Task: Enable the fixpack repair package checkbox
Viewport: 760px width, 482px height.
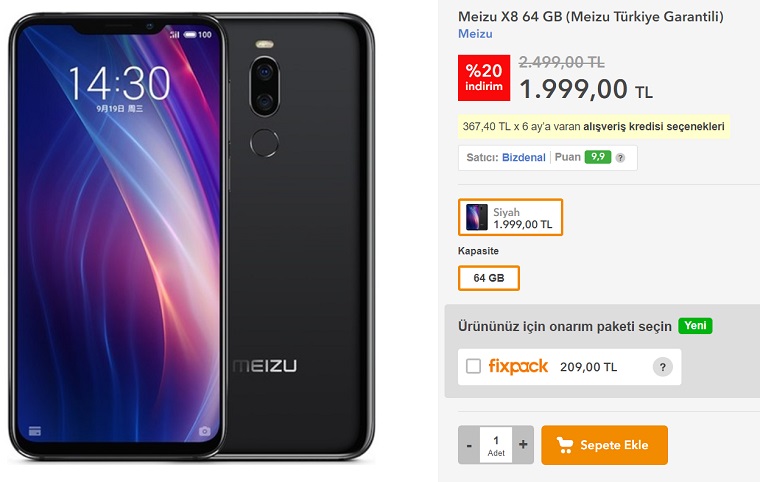Action: click(473, 366)
